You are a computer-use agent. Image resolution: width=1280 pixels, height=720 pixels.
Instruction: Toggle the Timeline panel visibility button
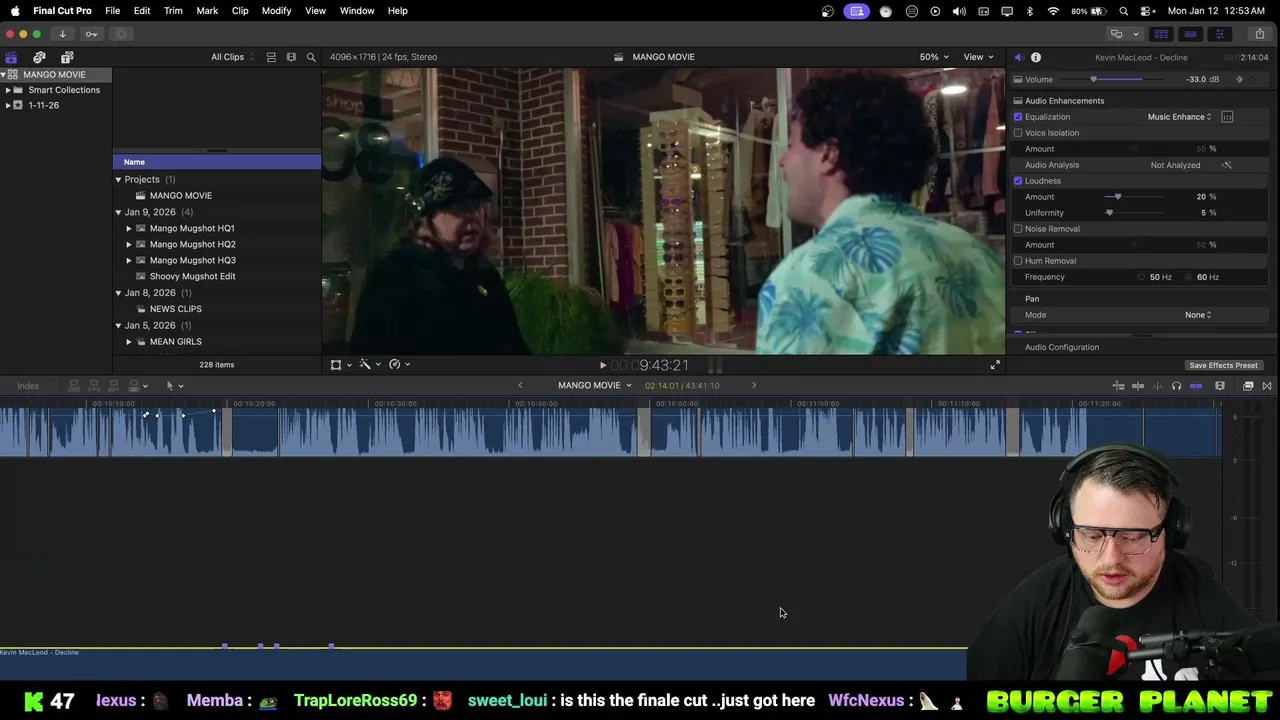coord(1190,34)
